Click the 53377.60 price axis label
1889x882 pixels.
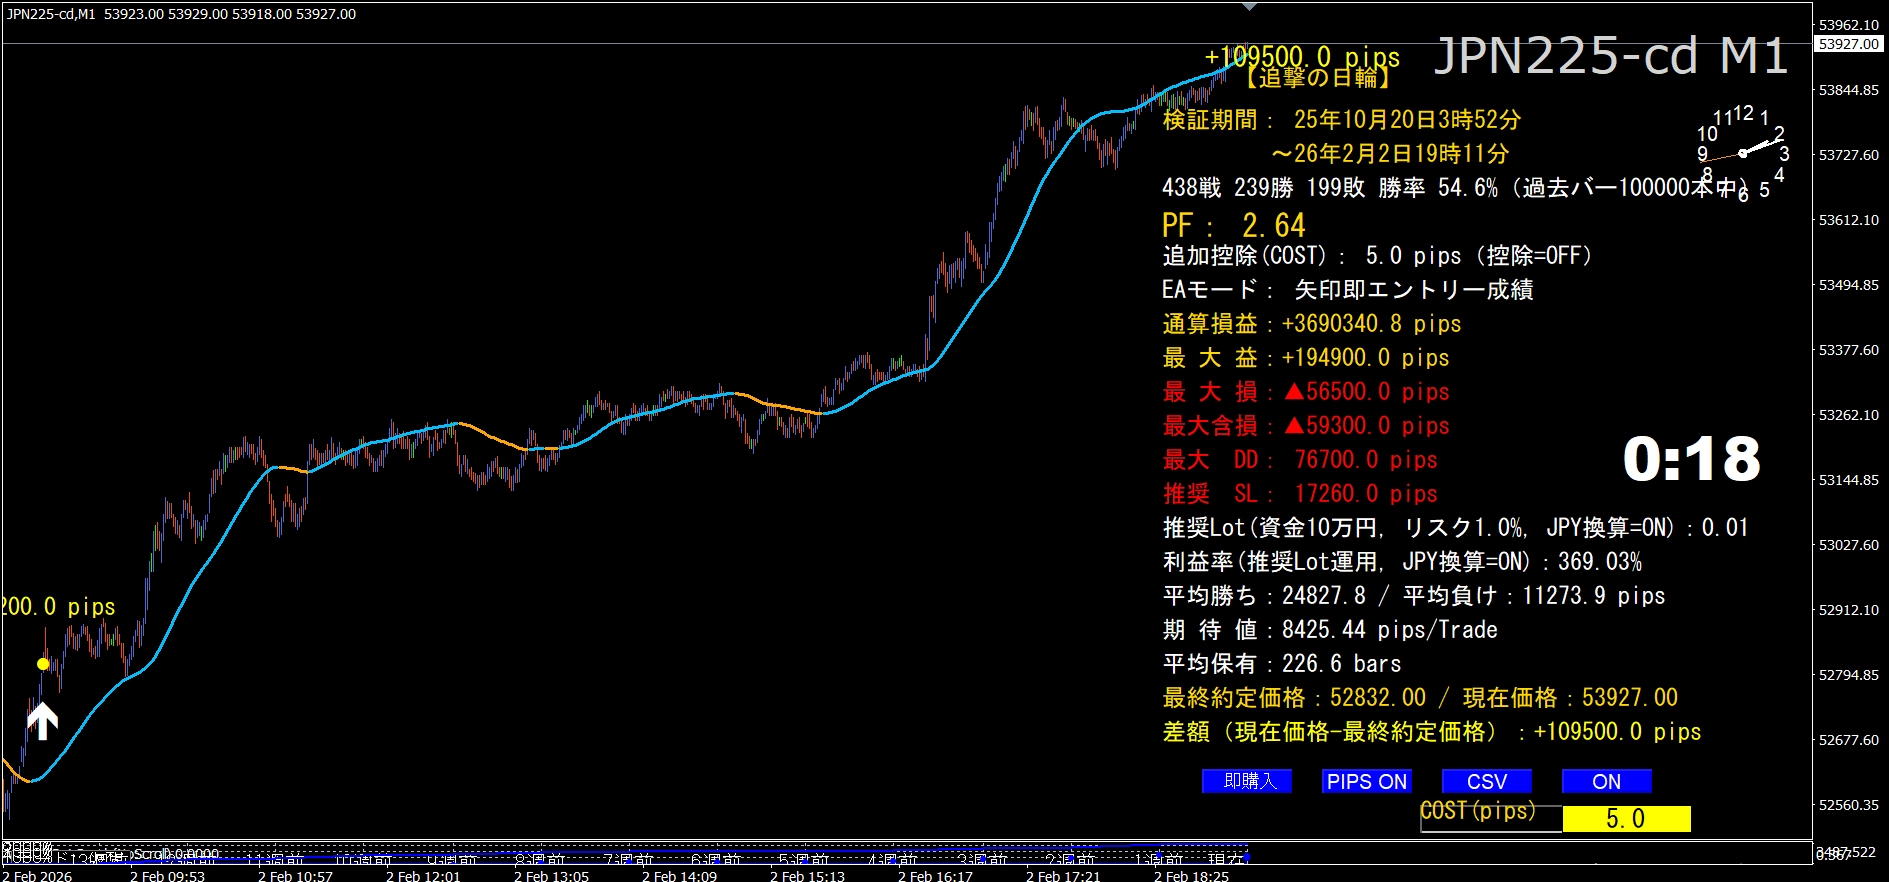(1848, 350)
